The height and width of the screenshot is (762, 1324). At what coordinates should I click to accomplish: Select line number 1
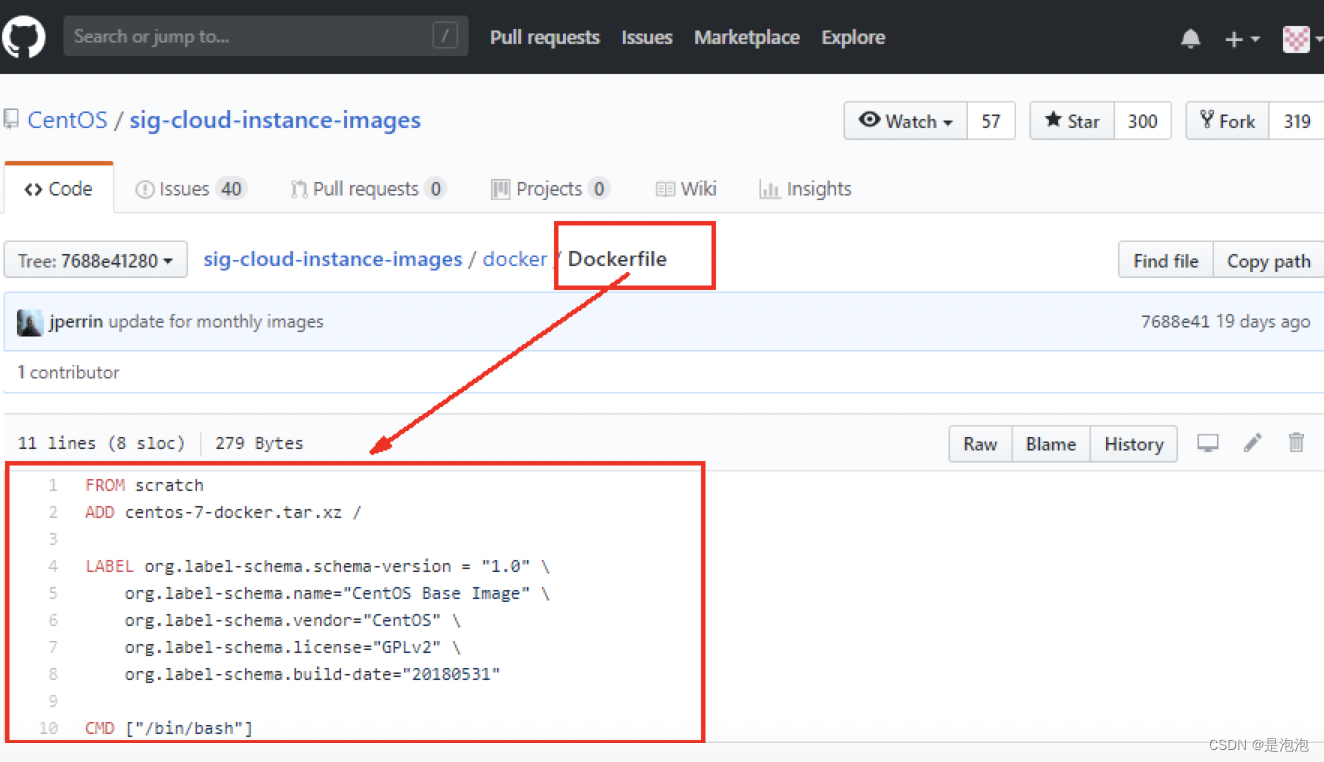click(53, 485)
